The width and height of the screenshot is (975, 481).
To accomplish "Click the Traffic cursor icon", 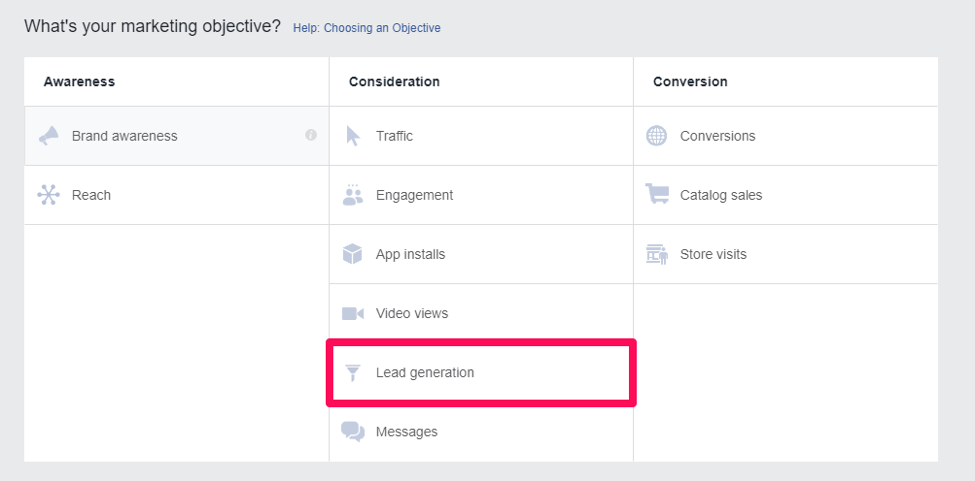I will point(353,136).
